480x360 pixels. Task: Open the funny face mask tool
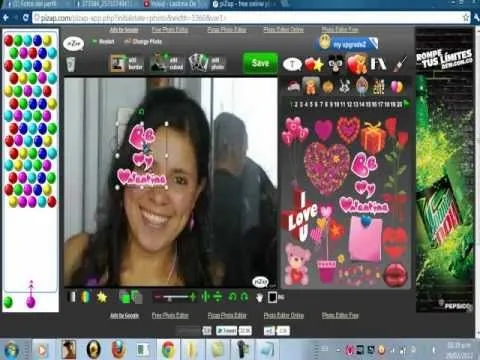(336, 64)
